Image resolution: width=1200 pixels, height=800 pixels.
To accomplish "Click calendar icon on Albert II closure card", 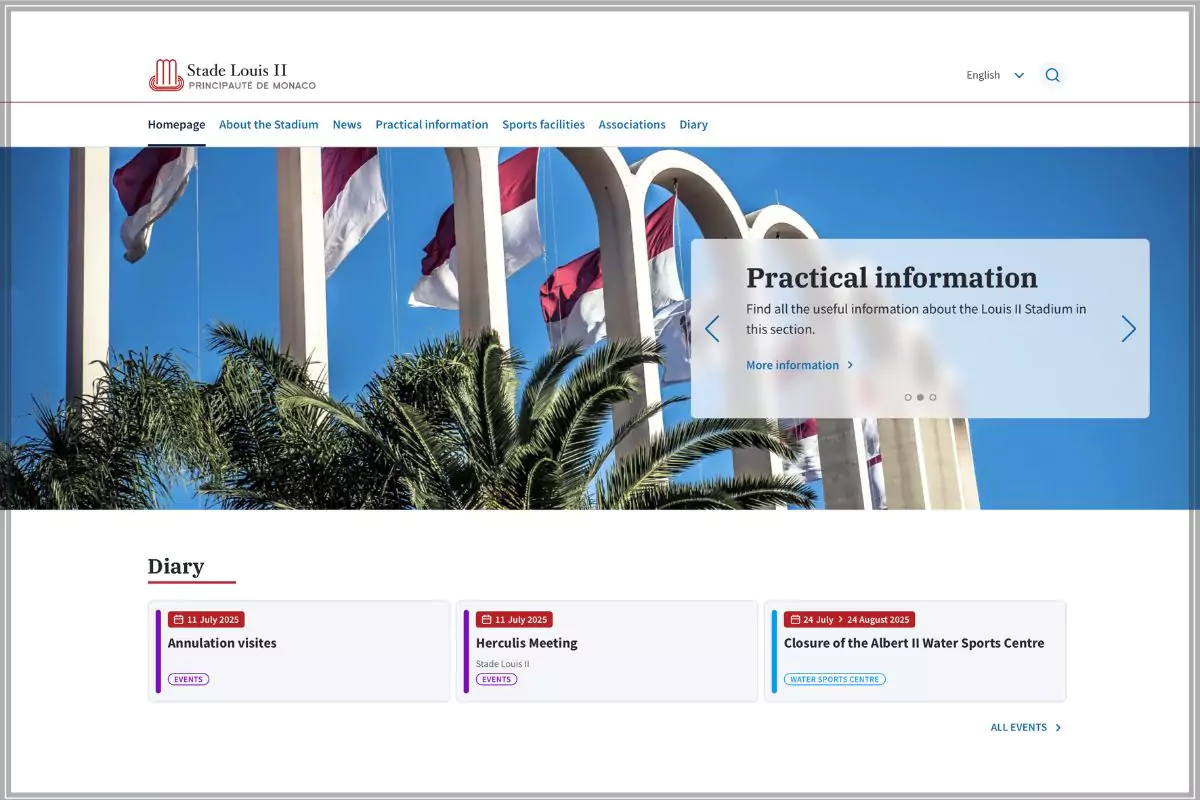I will coord(795,620).
